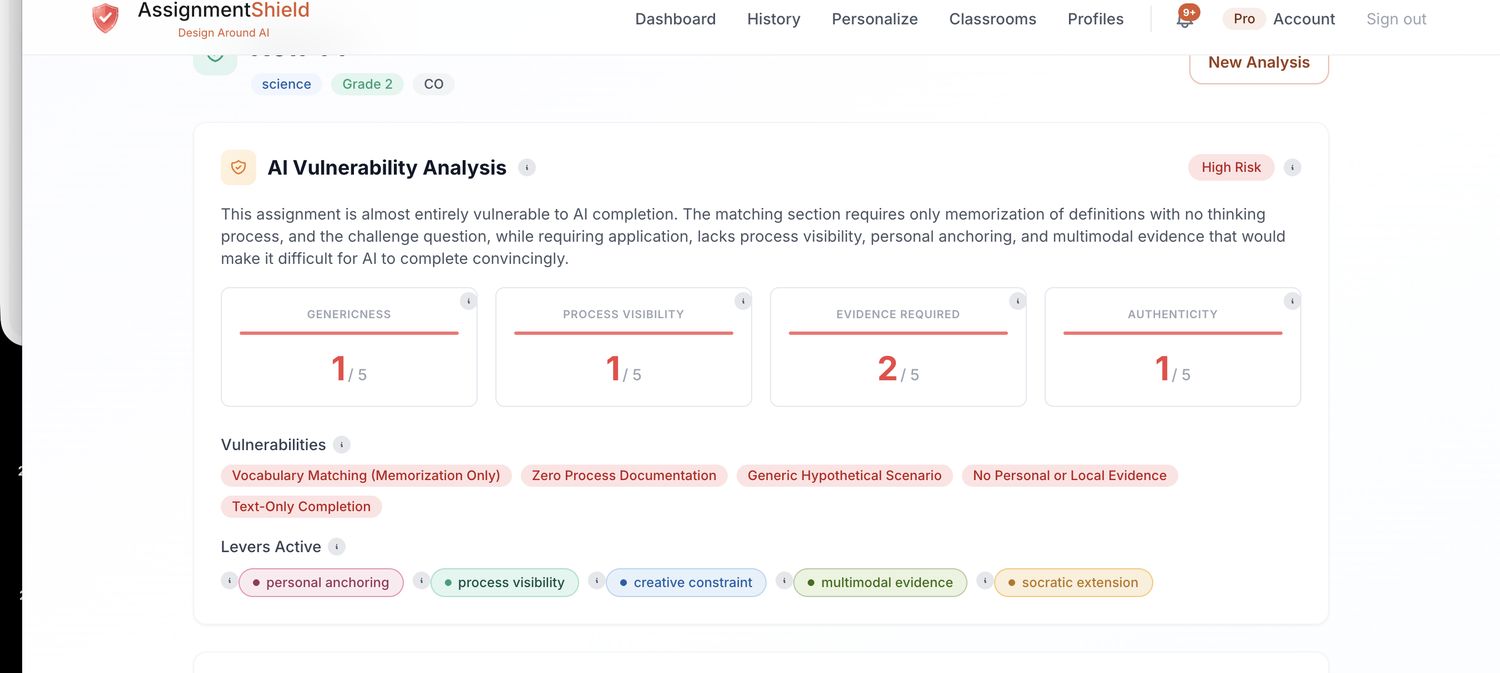Click the Text-Only Completion tag
1500x673 pixels.
[301, 507]
